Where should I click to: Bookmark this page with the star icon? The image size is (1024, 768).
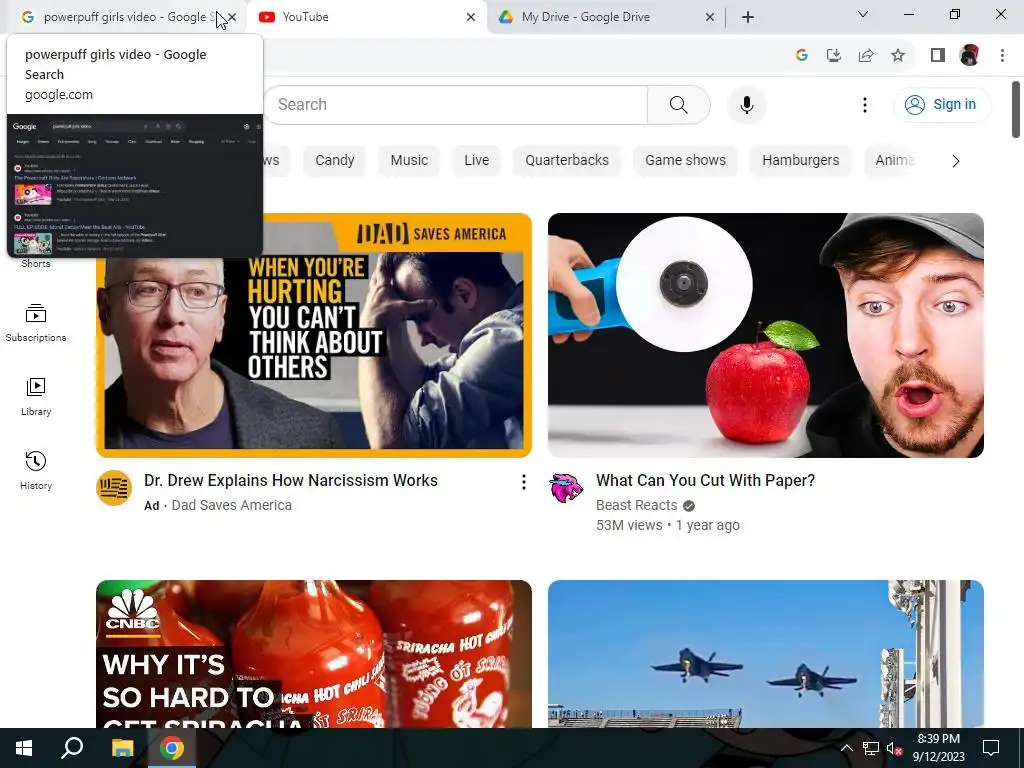point(898,56)
